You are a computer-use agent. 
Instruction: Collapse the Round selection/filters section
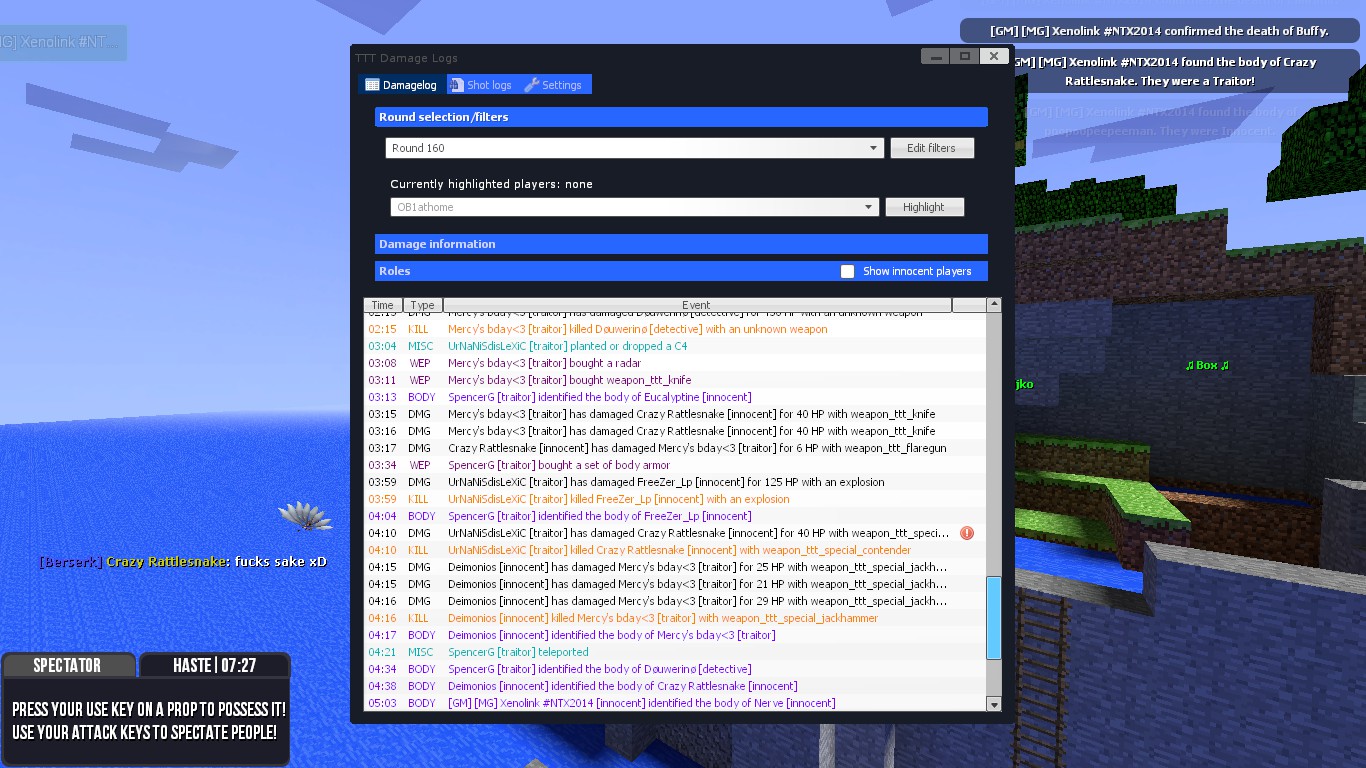click(681, 117)
